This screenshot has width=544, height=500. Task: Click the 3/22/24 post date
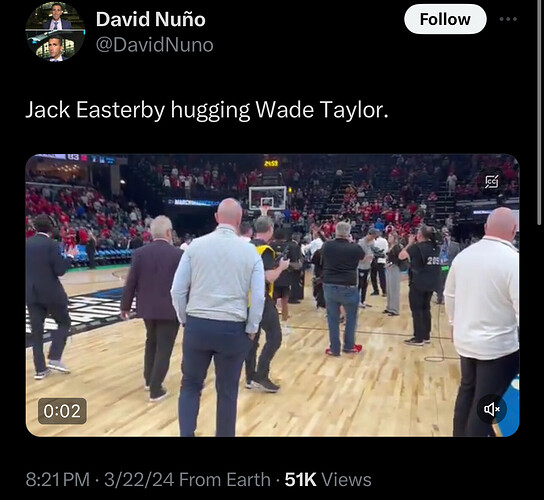(x=139, y=480)
